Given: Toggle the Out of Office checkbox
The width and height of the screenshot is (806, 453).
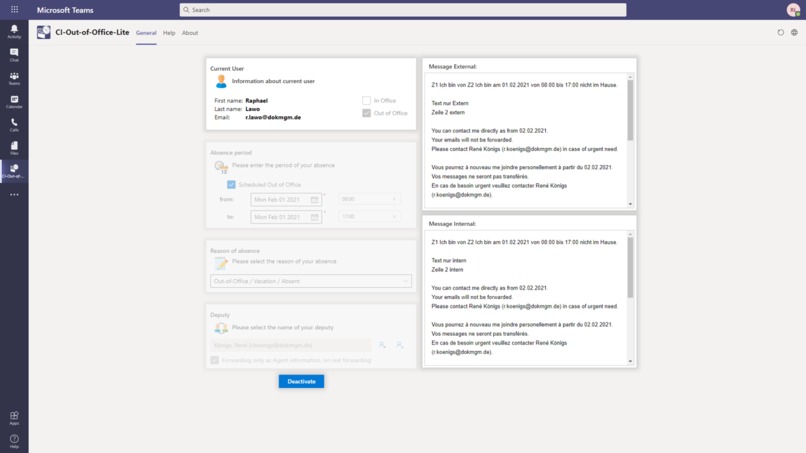Looking at the screenshot, I should click(x=366, y=113).
